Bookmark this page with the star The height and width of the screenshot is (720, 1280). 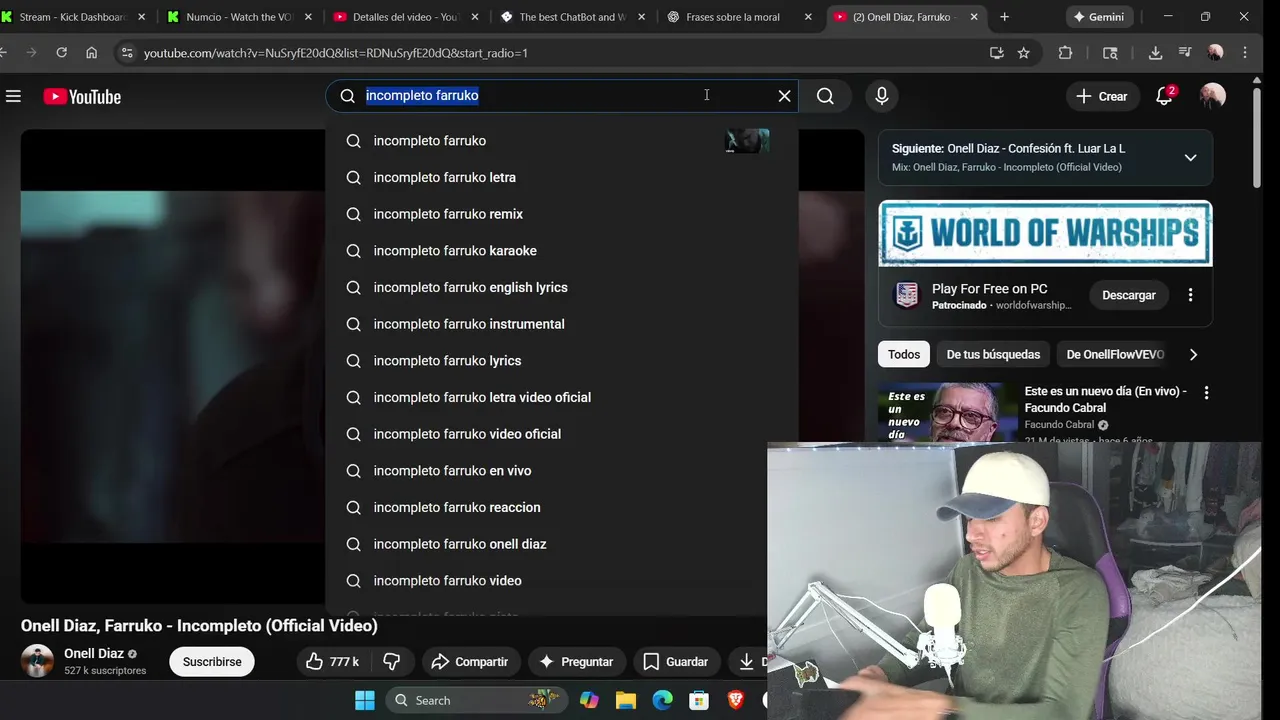click(1023, 53)
